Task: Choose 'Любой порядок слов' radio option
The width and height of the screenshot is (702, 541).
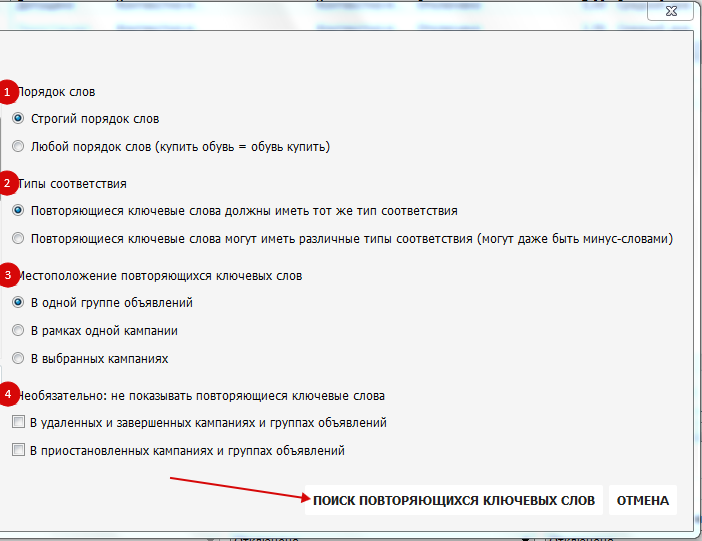Action: point(18,146)
